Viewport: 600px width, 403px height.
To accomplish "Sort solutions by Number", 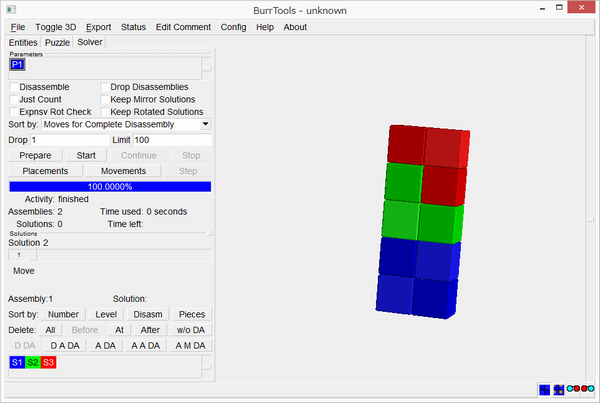I will [x=63, y=314].
